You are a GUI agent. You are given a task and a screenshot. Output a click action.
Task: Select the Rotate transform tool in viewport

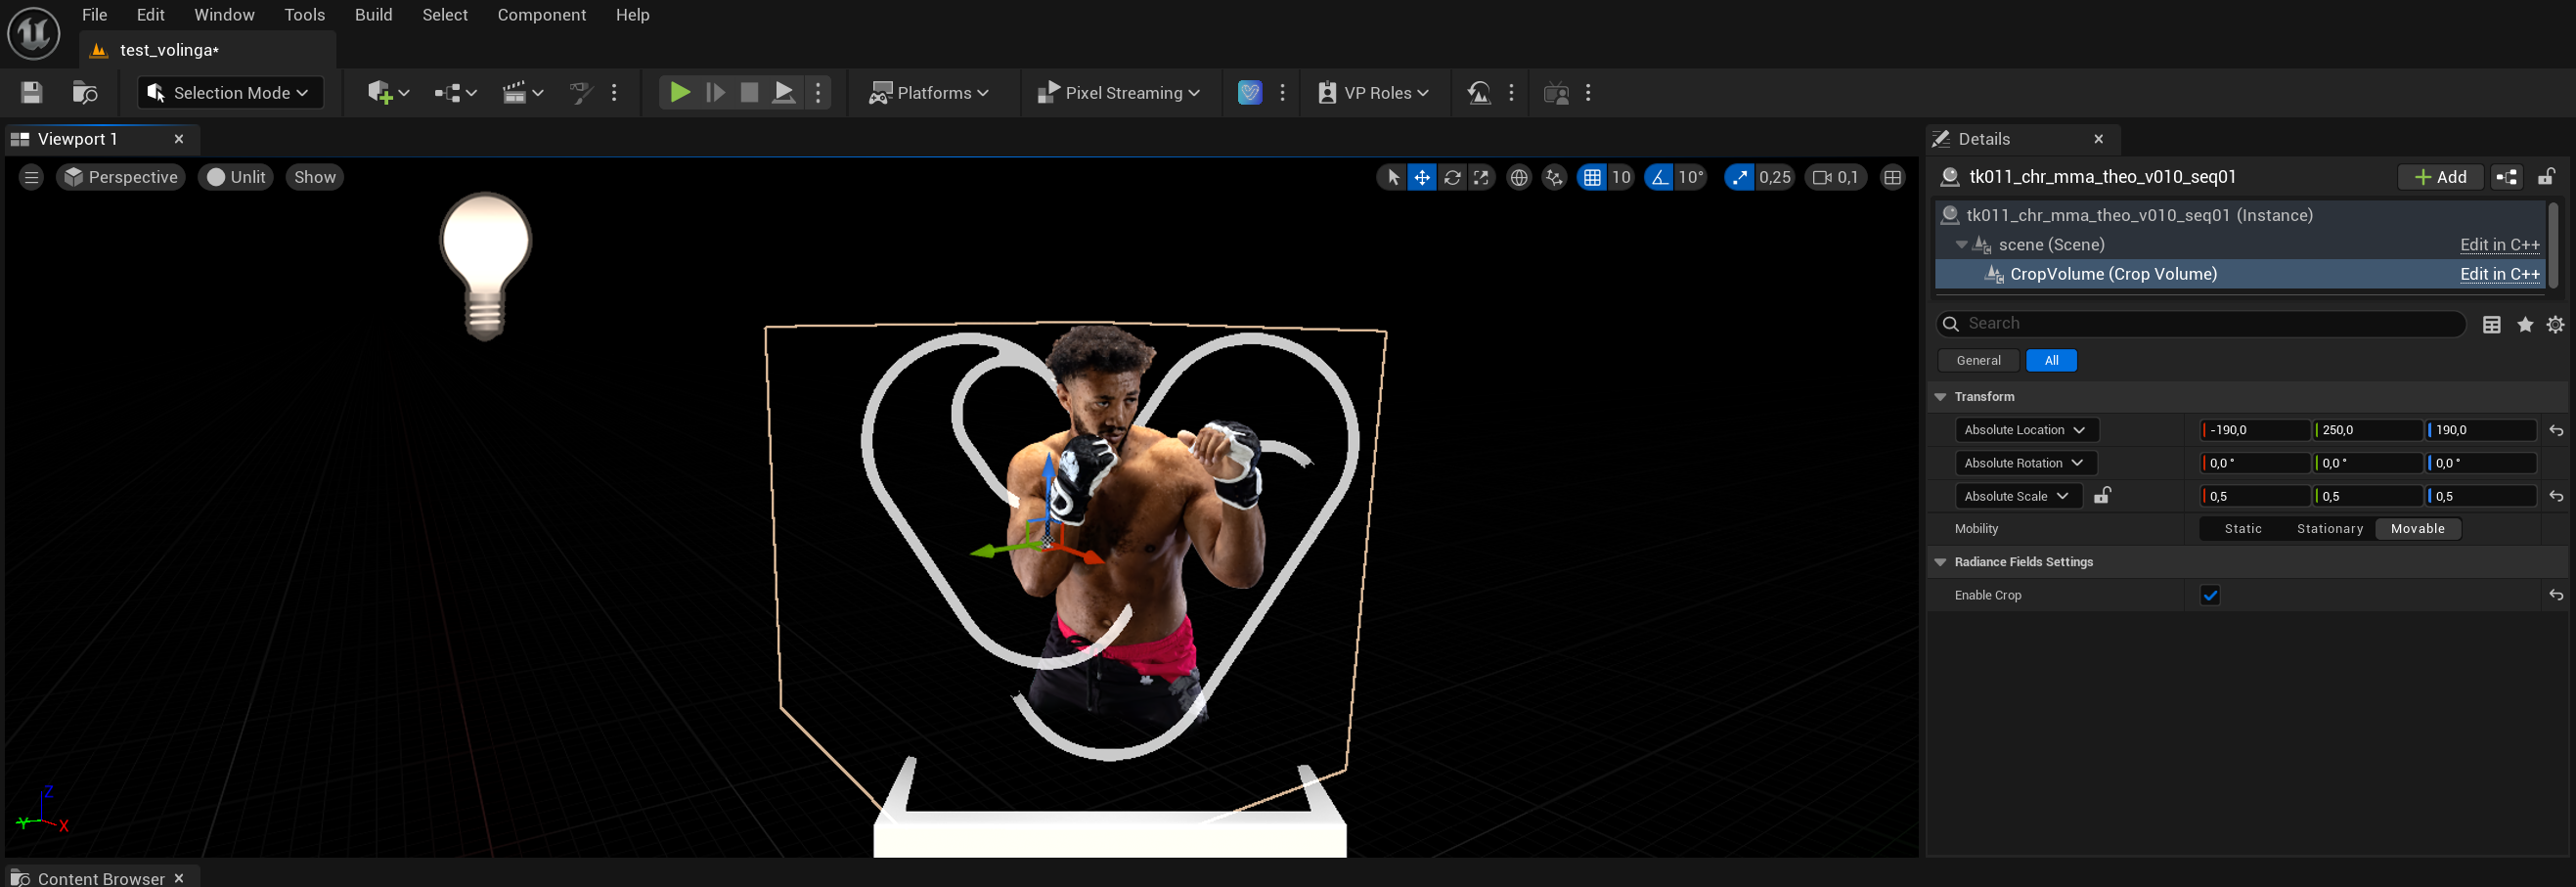1452,177
